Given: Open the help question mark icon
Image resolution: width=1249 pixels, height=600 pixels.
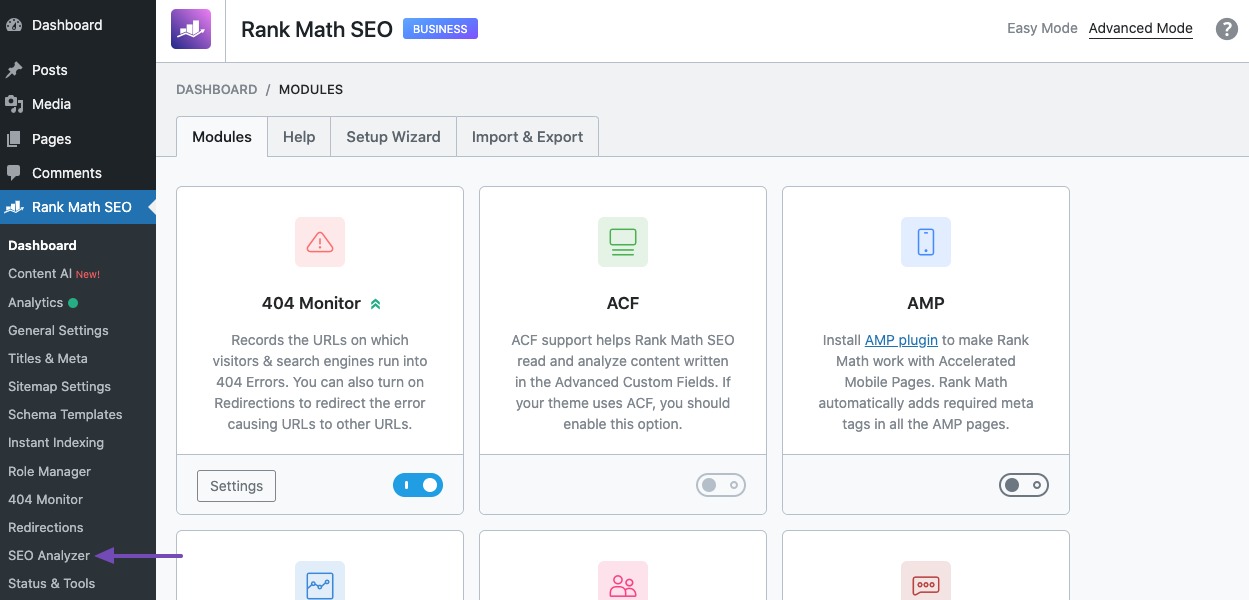Looking at the screenshot, I should point(1227,29).
